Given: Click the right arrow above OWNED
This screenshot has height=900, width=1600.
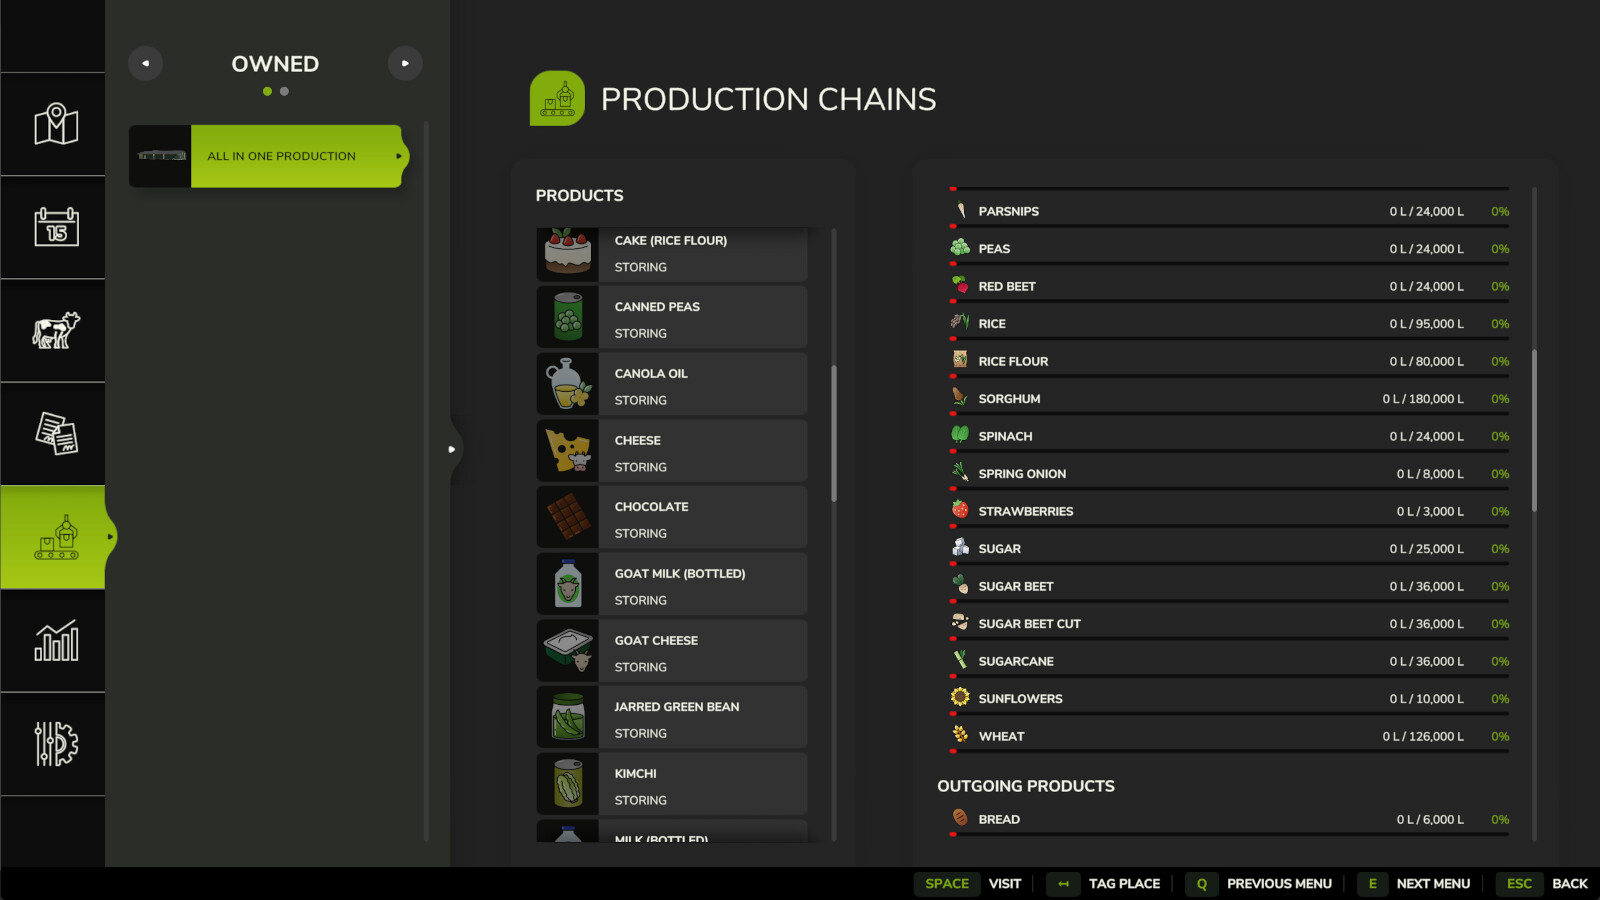Looking at the screenshot, I should (x=405, y=63).
